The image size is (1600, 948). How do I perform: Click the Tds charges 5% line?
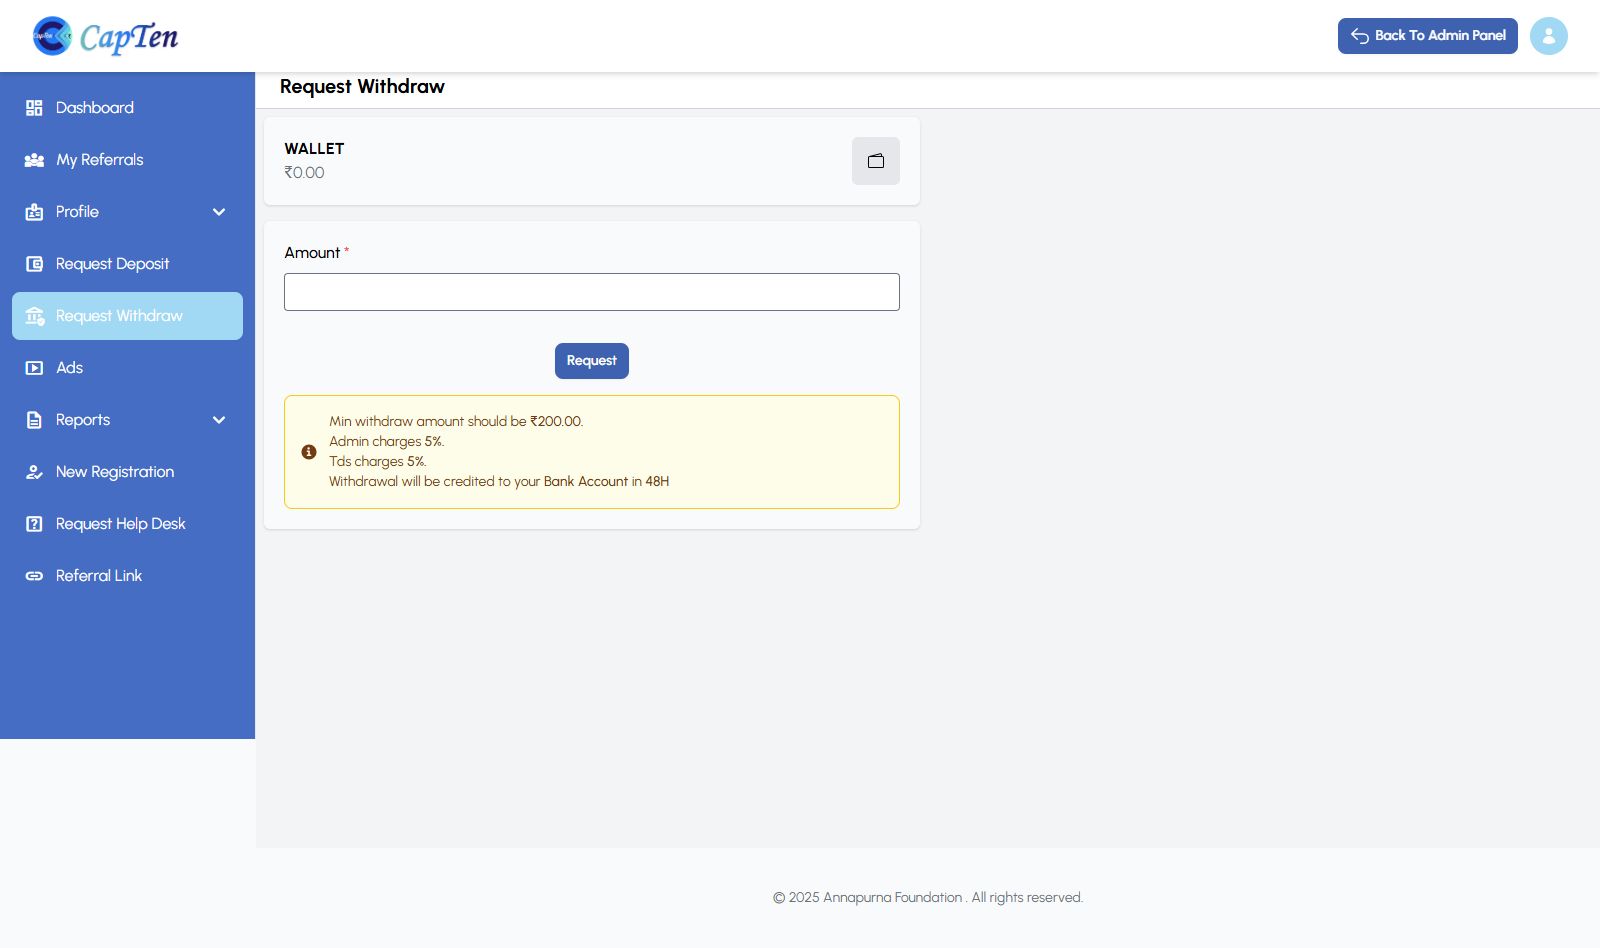(x=378, y=461)
